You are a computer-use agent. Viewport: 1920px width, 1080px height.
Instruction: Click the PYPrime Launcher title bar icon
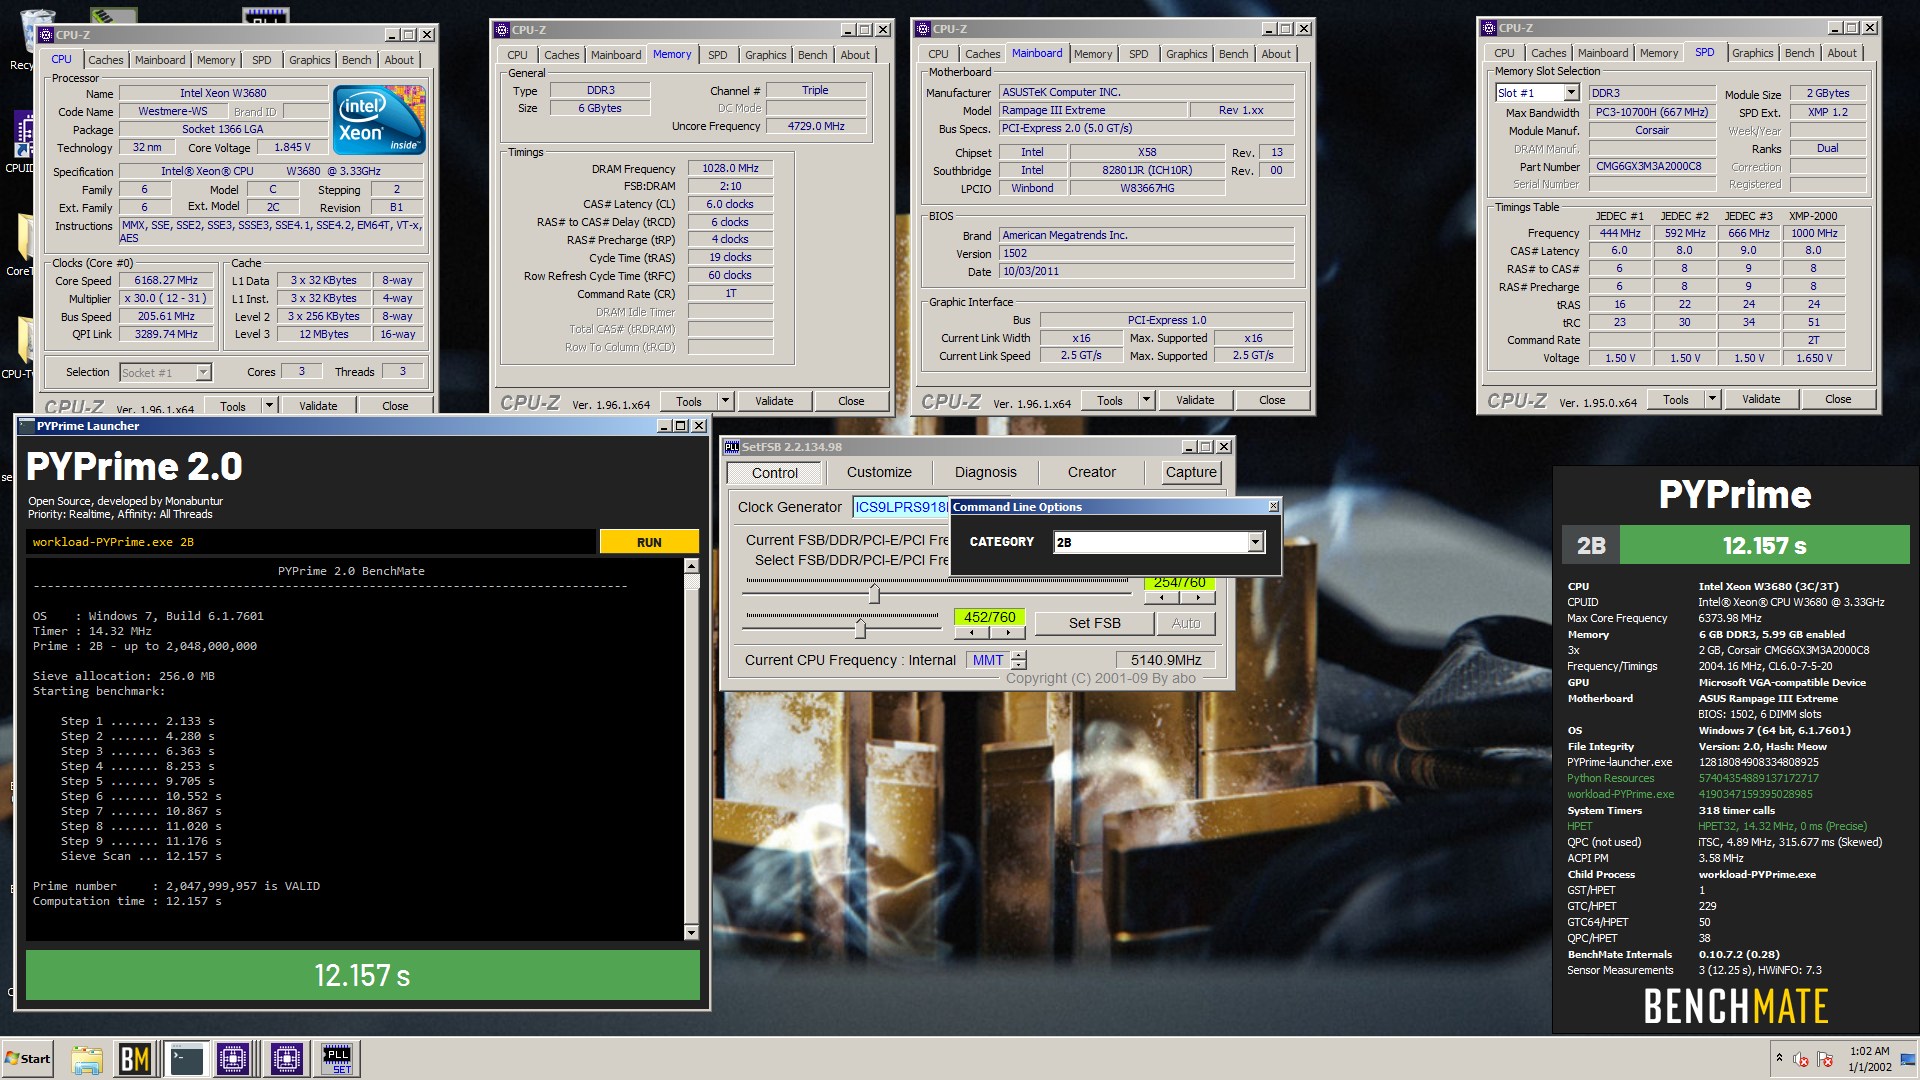26,426
